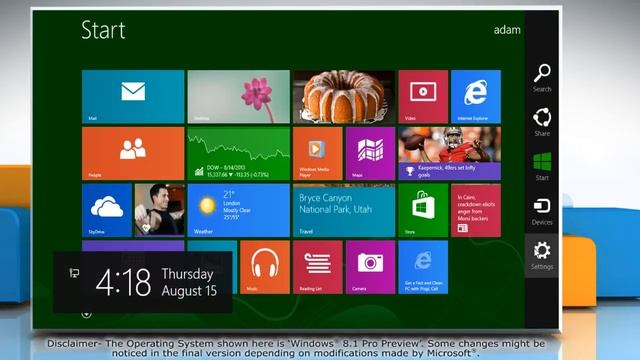The height and width of the screenshot is (360, 640).
Task: Click the Share charm
Action: tap(542, 122)
